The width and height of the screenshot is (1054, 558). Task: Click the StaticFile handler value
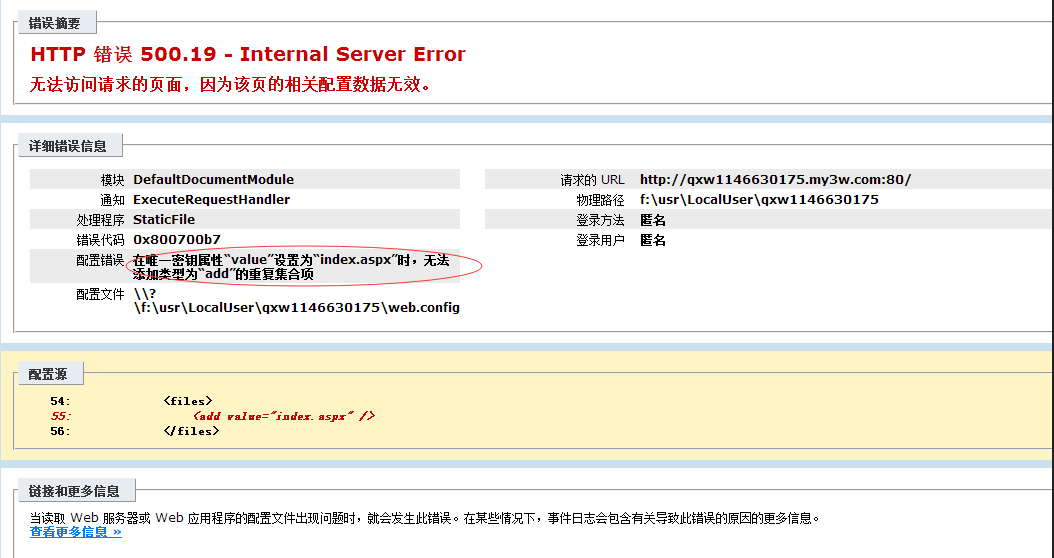coord(164,220)
